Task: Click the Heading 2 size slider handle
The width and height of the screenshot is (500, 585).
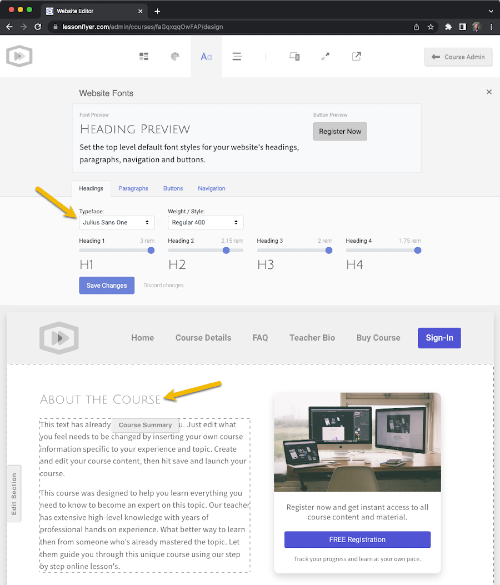Action: 226,250
